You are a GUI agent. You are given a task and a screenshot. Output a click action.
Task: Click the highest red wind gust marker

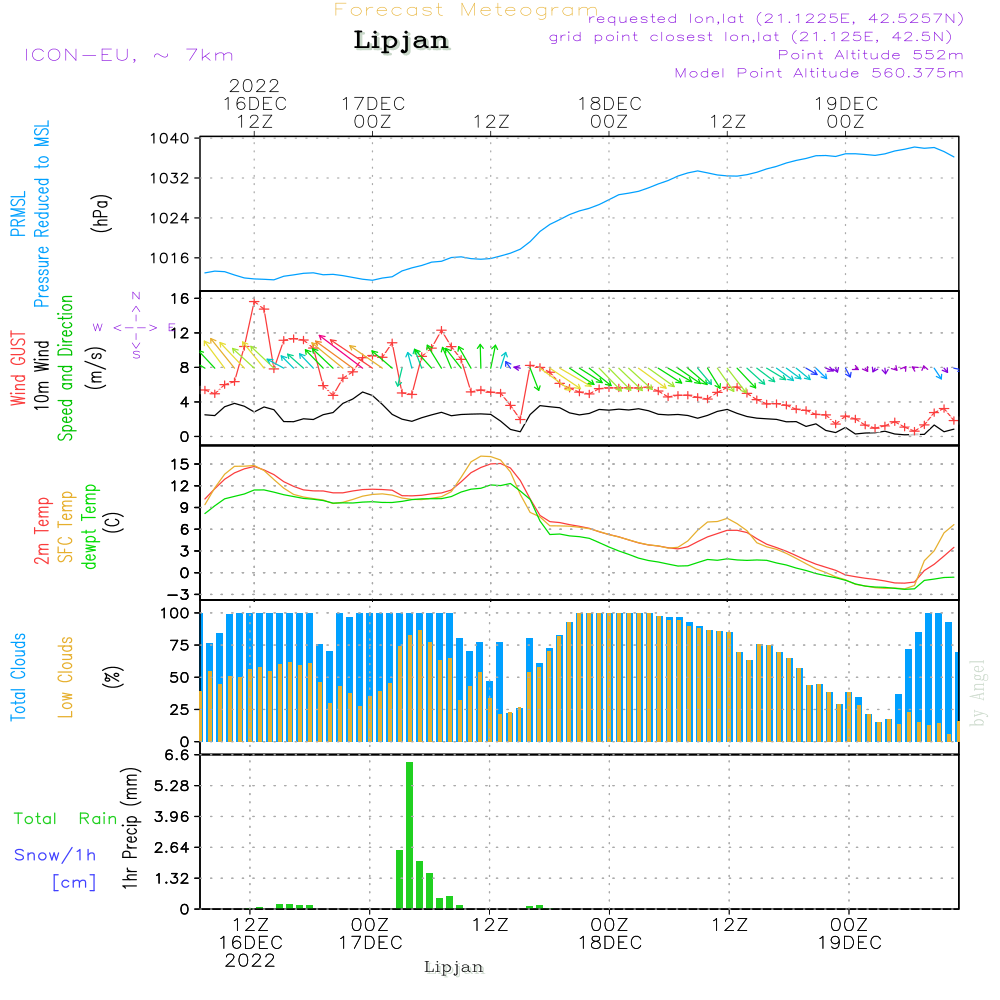click(254, 301)
